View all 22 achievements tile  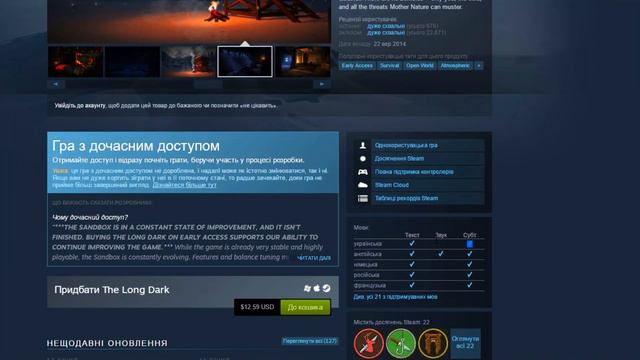pos(465,343)
